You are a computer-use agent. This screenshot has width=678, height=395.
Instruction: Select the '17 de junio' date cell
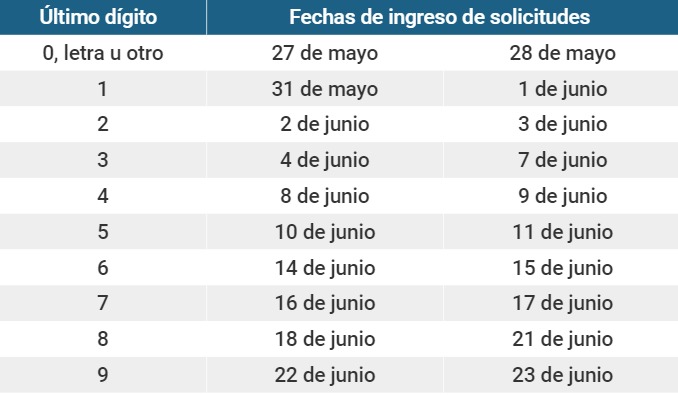[x=561, y=303]
